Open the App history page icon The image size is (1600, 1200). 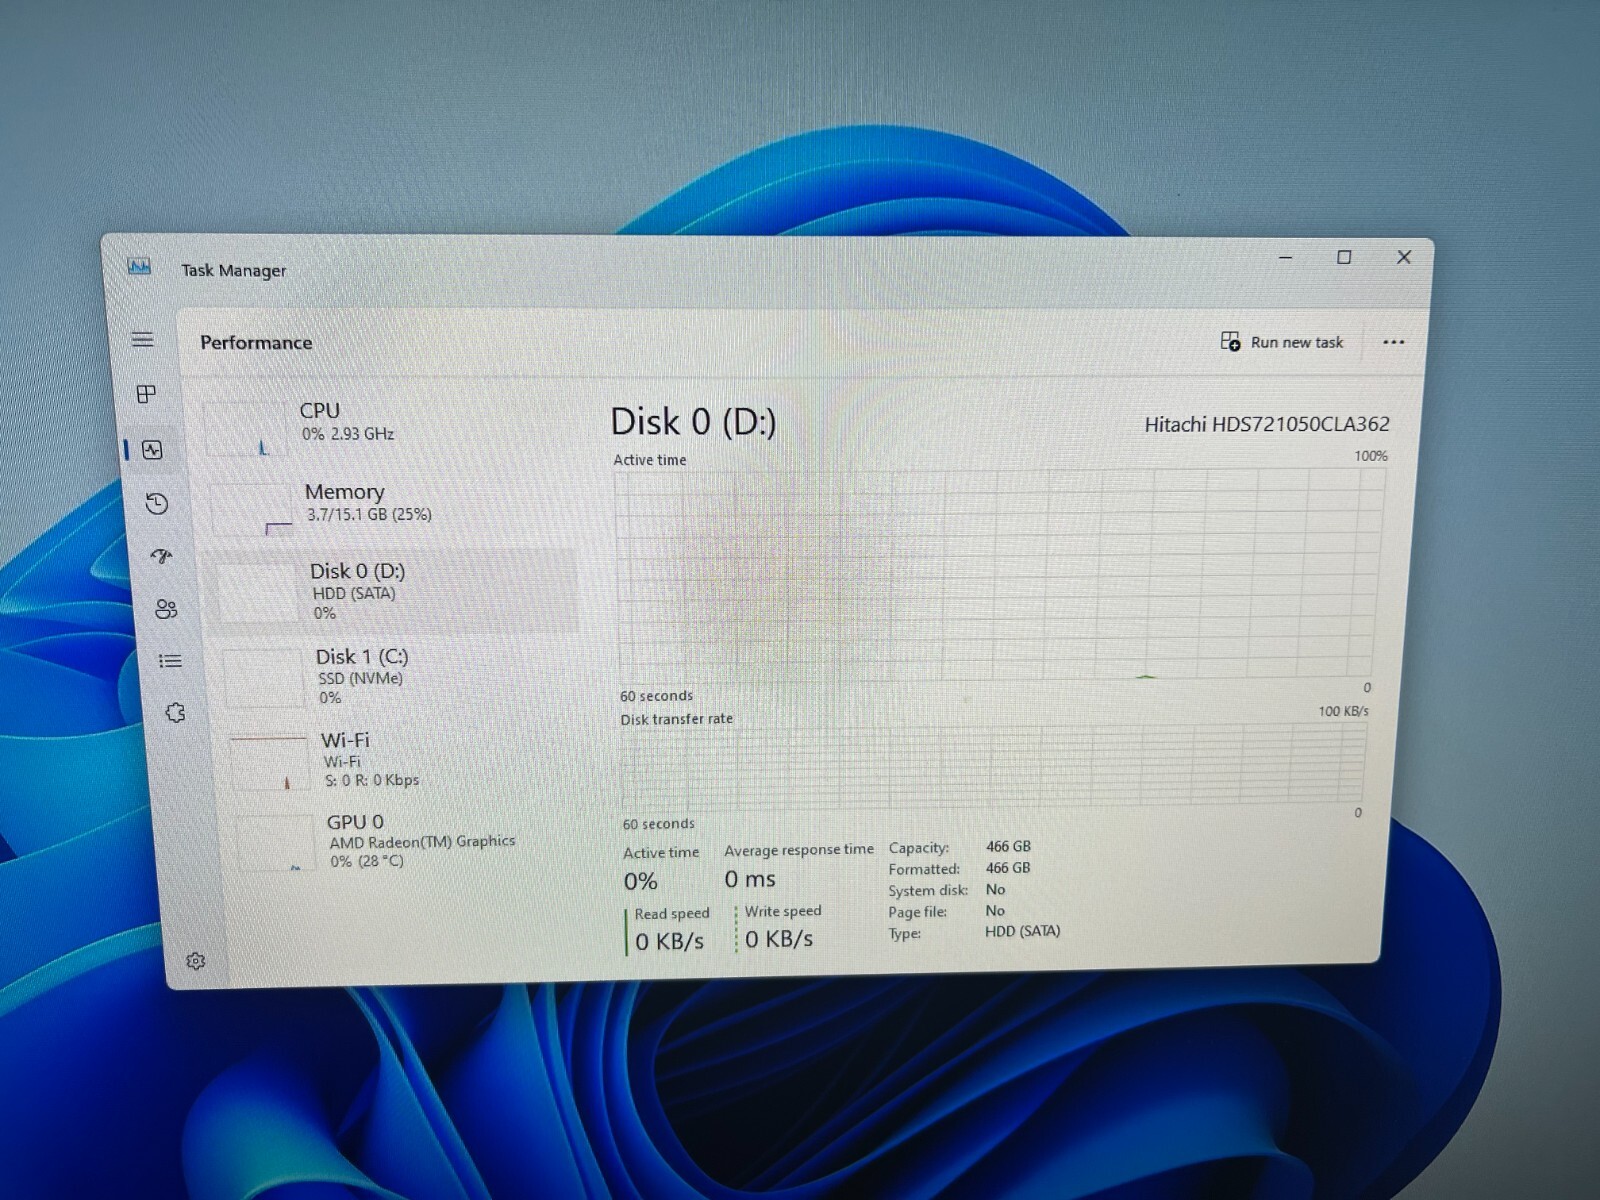[x=156, y=503]
